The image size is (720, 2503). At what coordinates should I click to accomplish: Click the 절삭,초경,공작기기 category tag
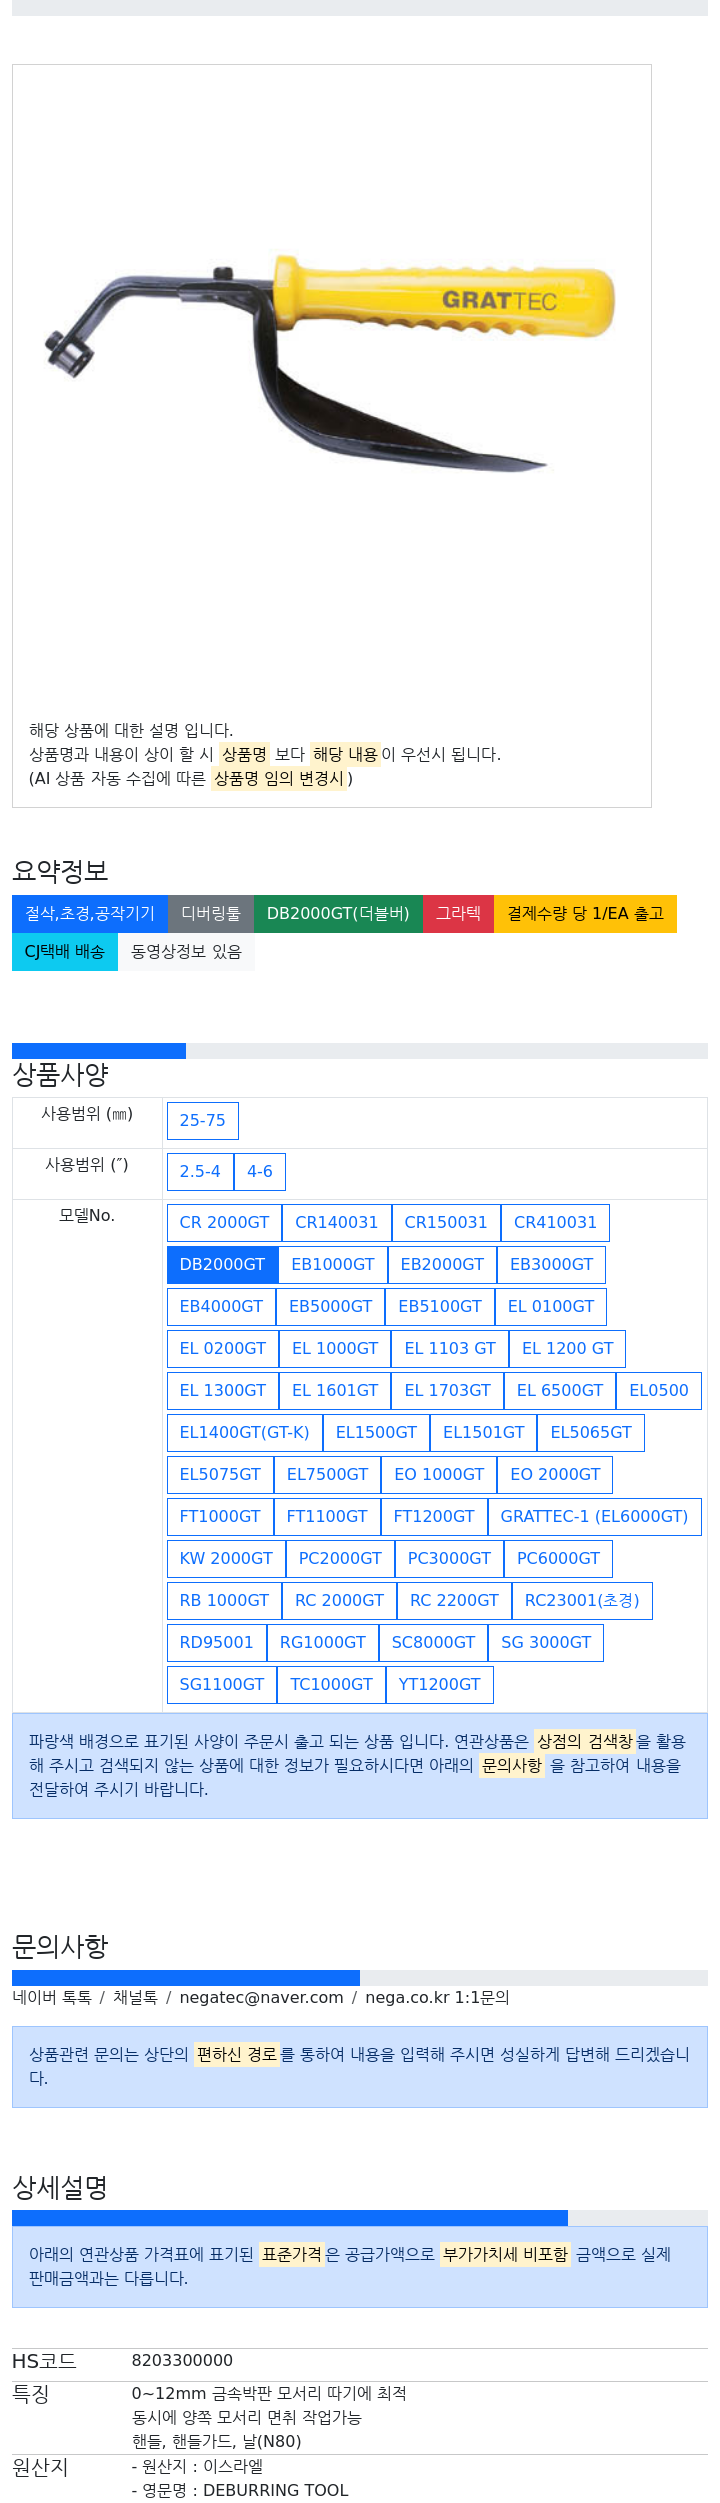[x=90, y=914]
